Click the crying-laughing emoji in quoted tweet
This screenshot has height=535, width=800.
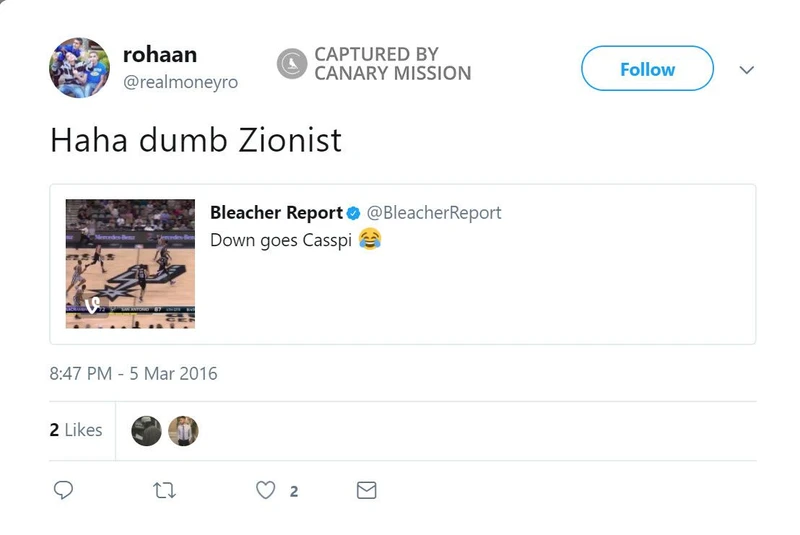(x=370, y=240)
